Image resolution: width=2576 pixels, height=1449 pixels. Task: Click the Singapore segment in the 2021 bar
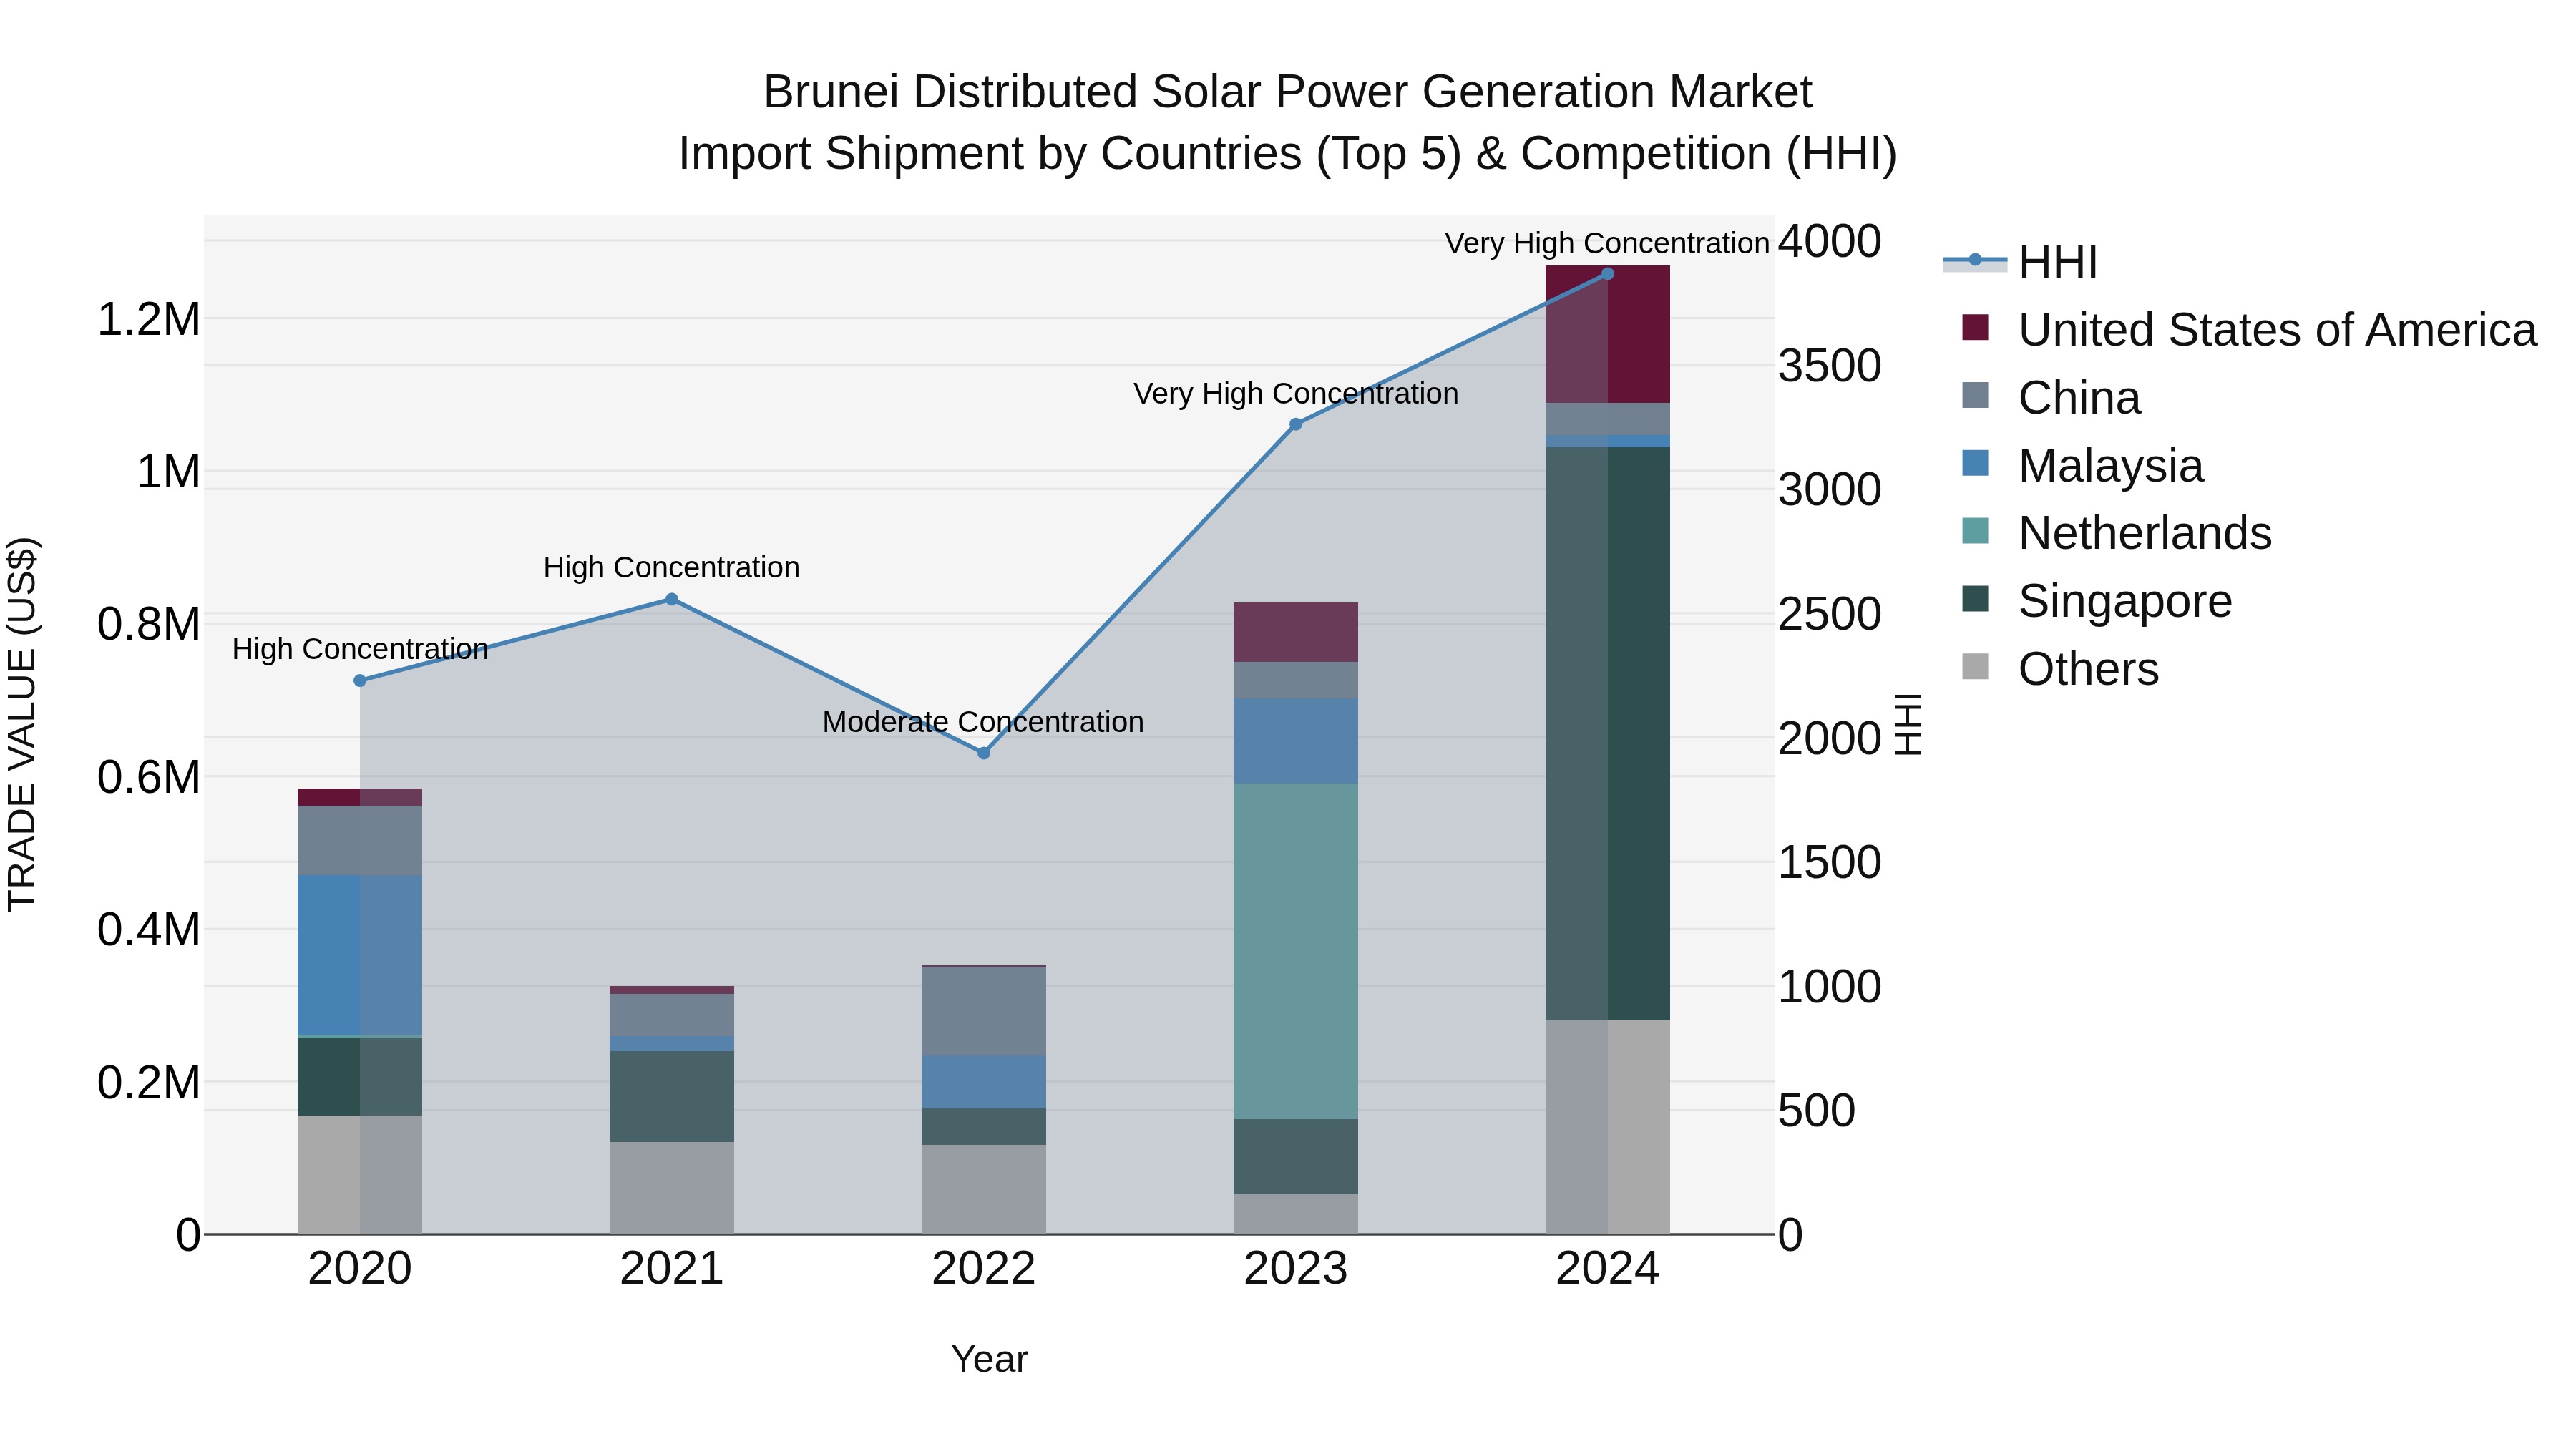pyautogui.click(x=672, y=1096)
